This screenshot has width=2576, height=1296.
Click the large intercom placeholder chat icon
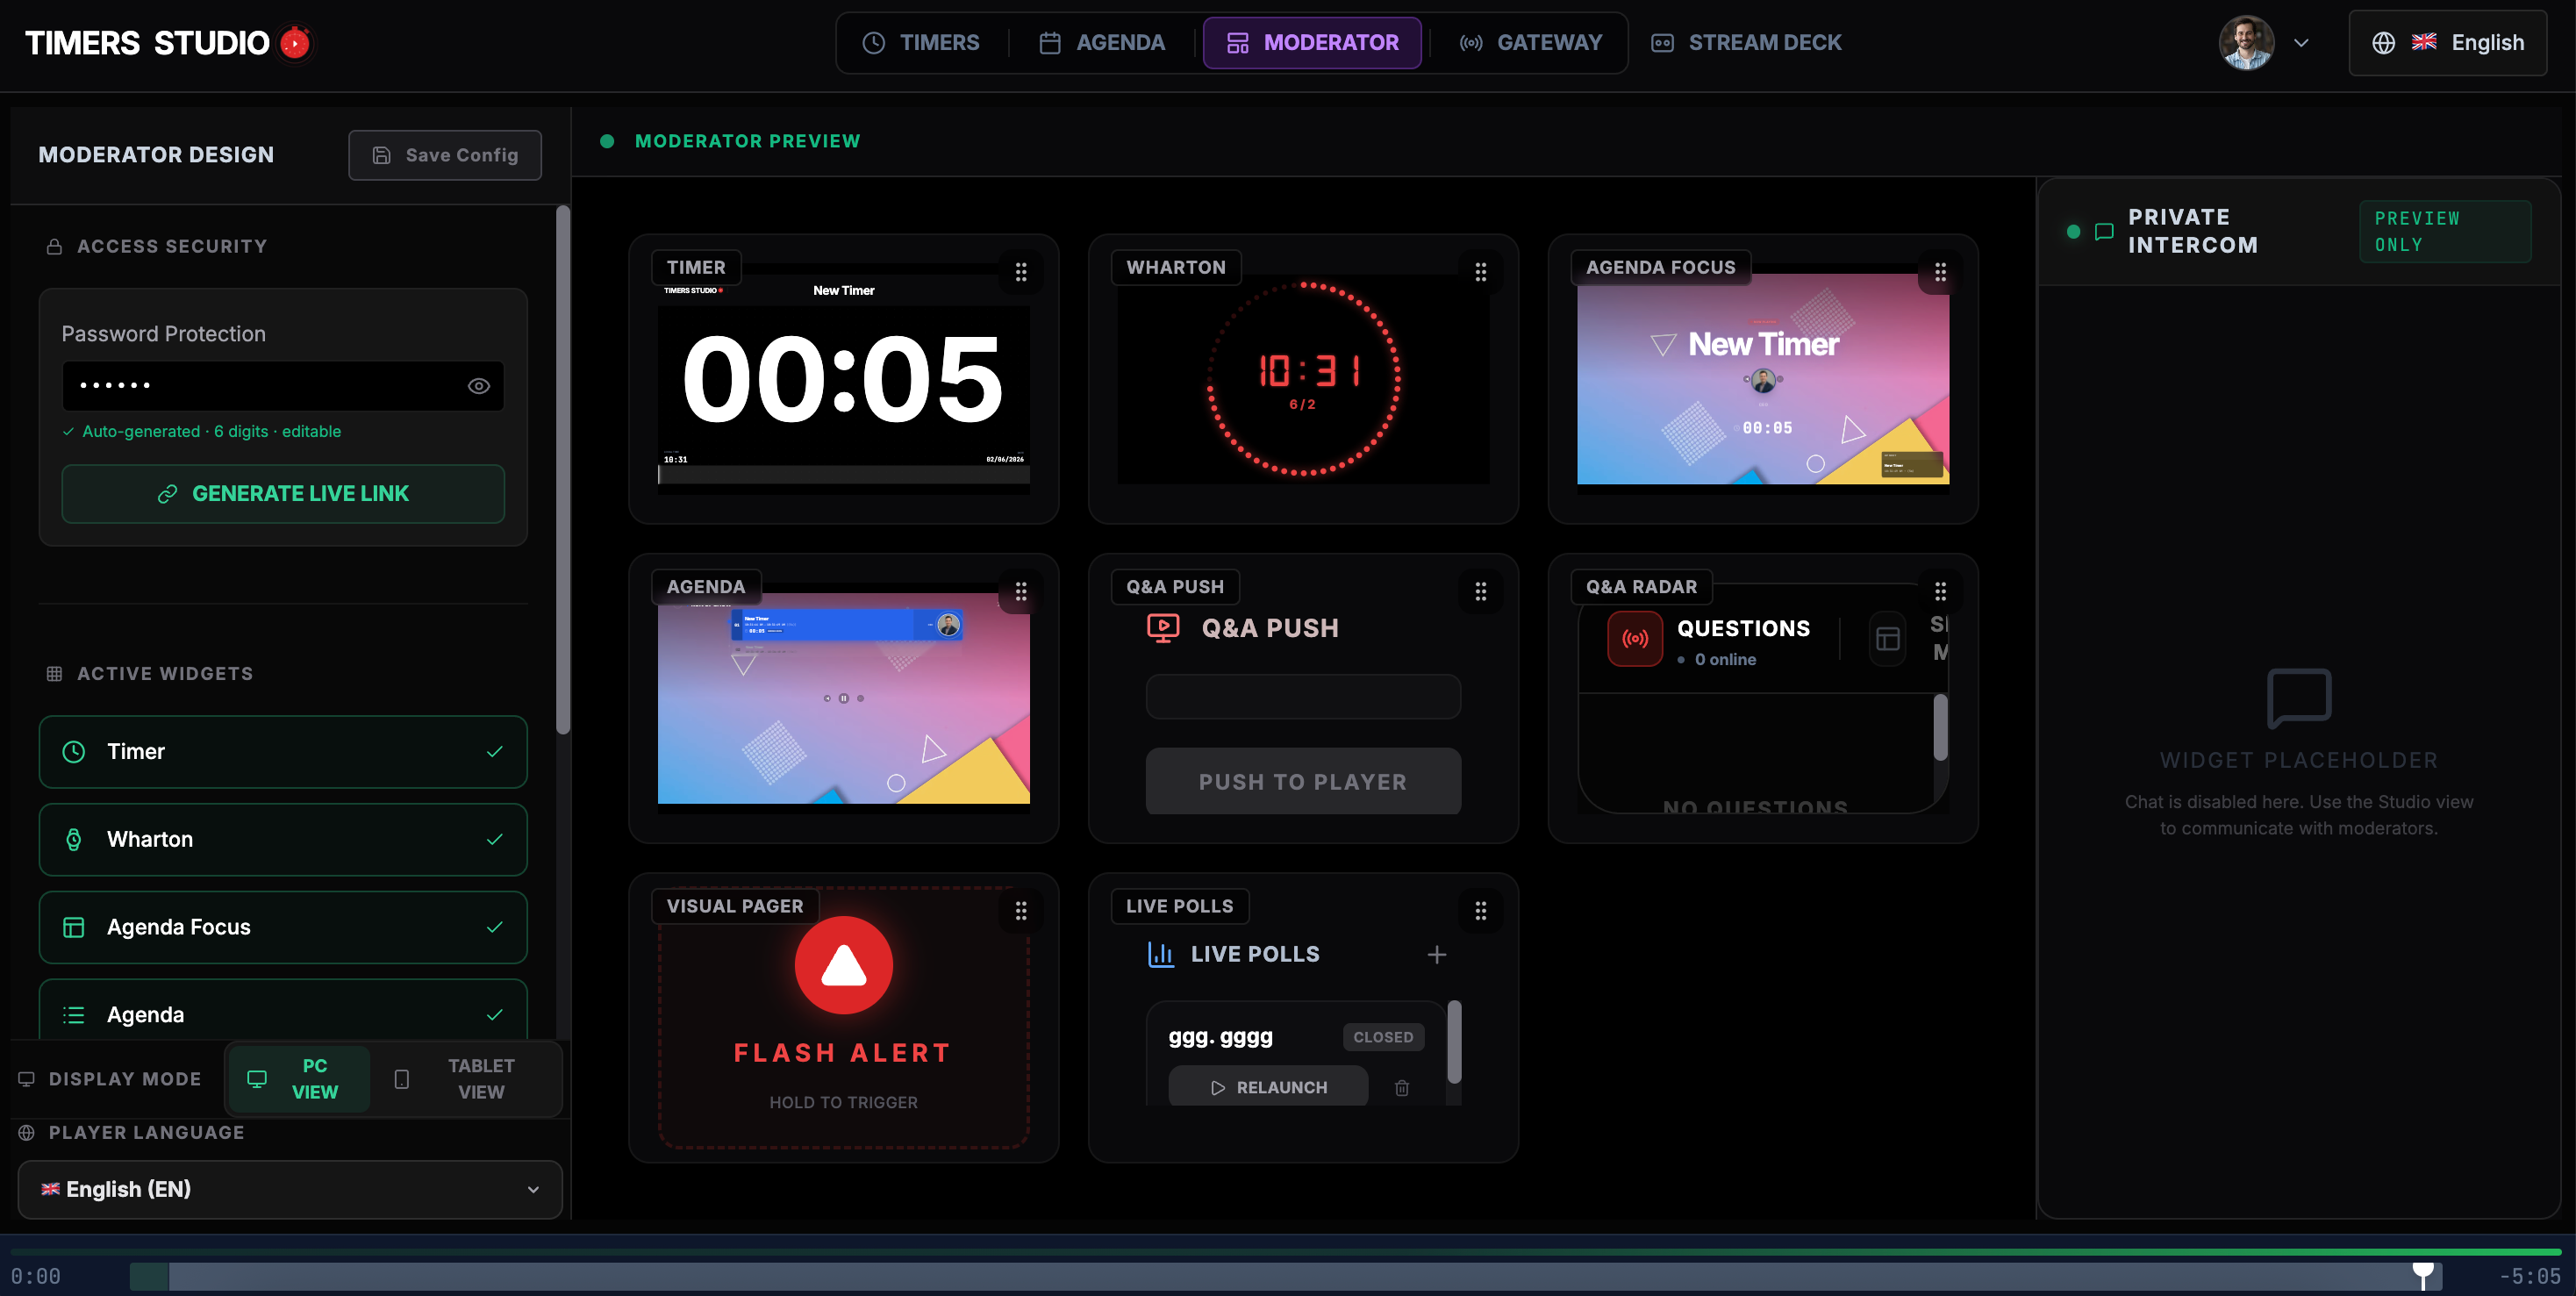2299,698
